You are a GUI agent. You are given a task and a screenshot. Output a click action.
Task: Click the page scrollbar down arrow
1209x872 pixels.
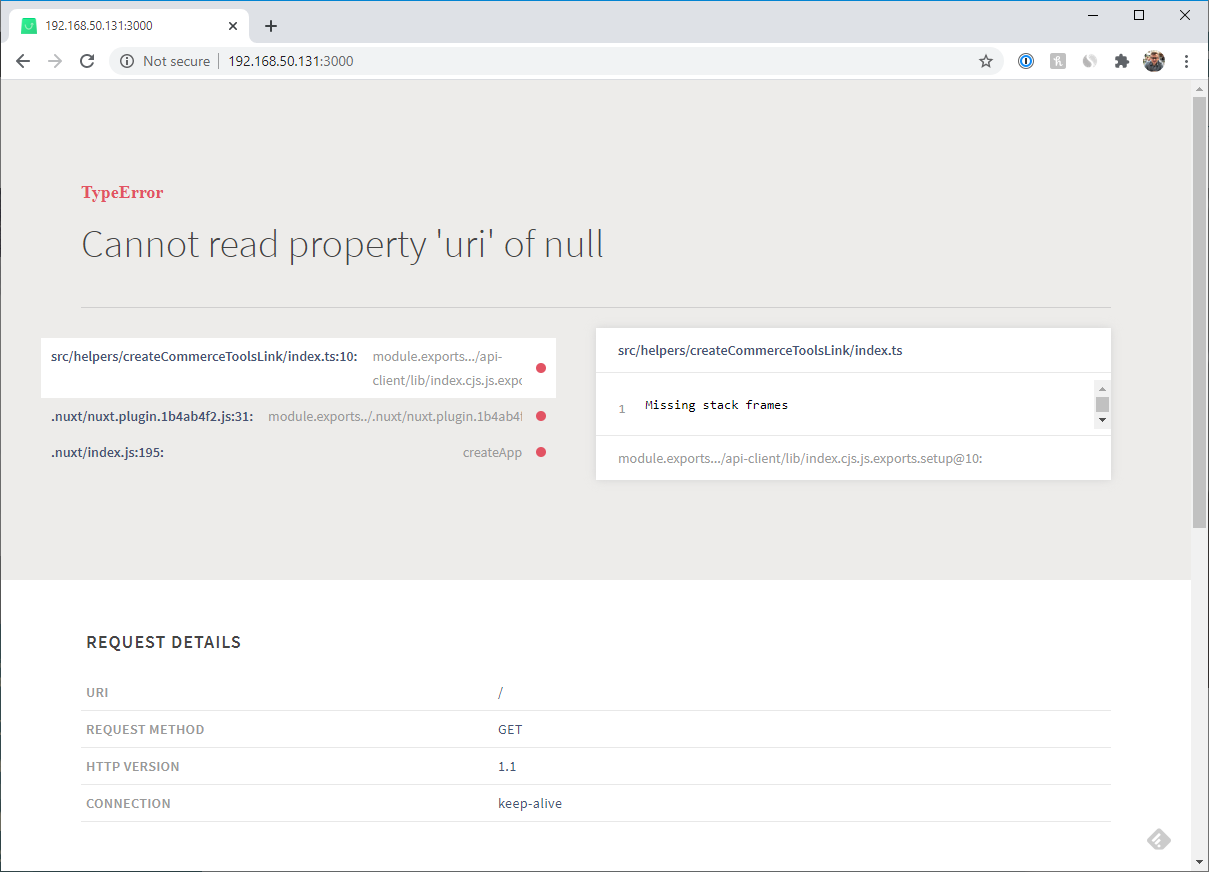tap(1200, 861)
